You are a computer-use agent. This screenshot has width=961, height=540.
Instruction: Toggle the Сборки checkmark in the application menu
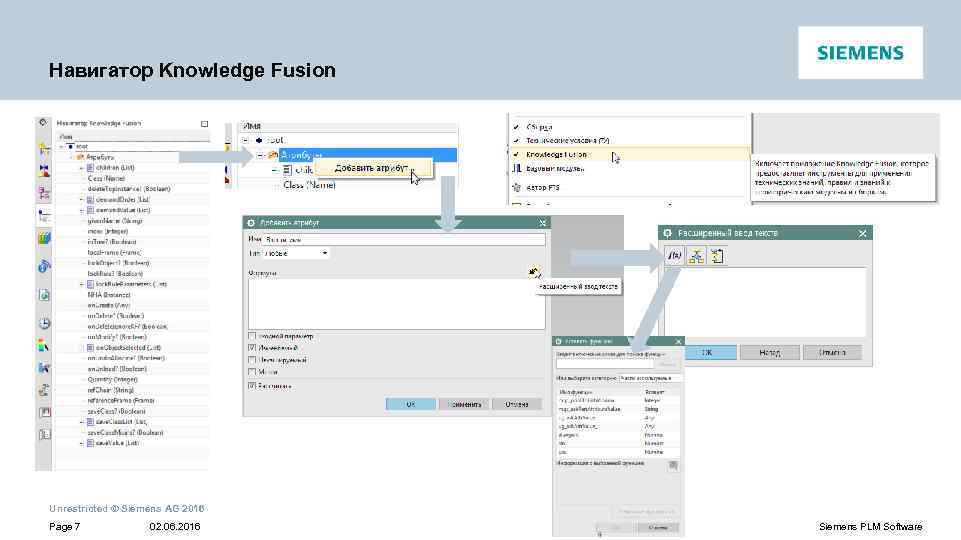516,127
